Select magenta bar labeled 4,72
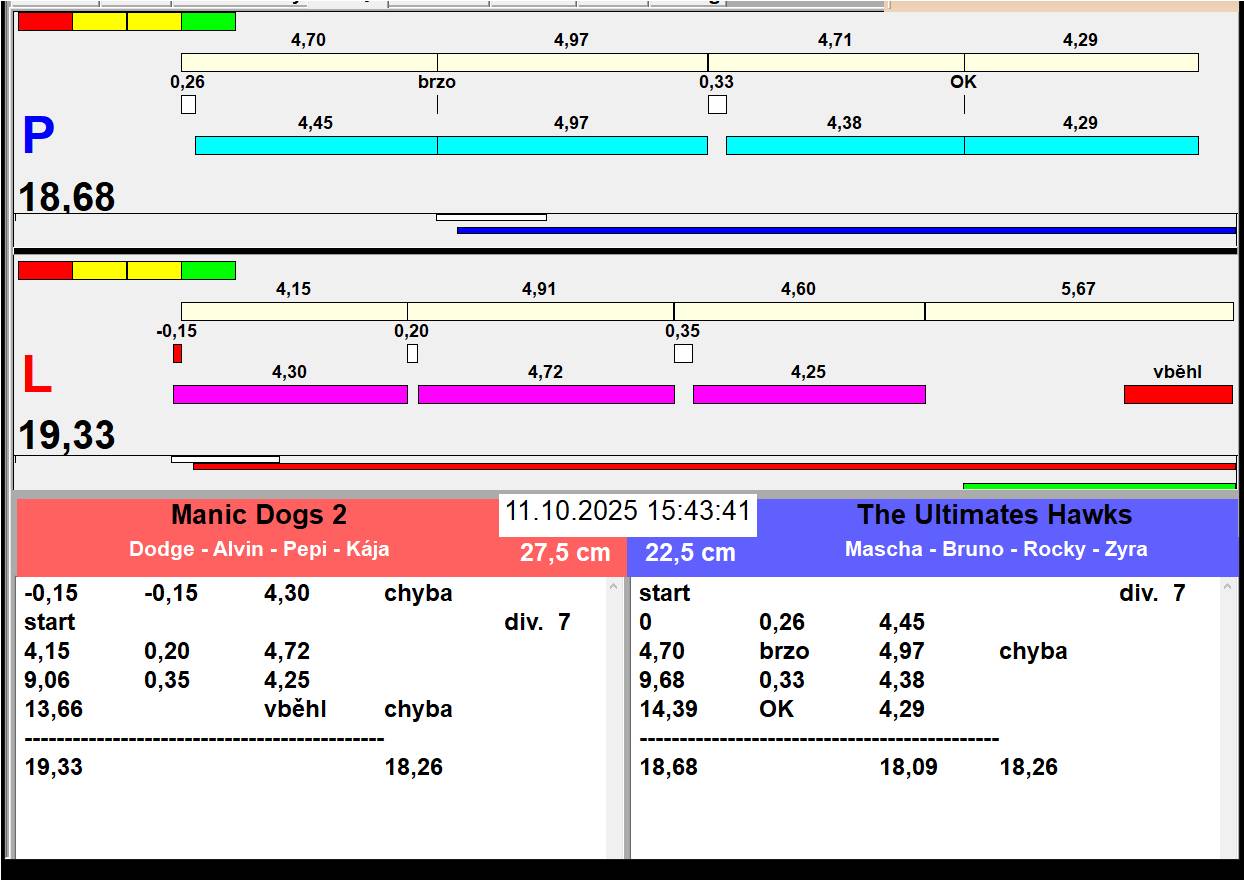The height and width of the screenshot is (880, 1244). pyautogui.click(x=546, y=394)
